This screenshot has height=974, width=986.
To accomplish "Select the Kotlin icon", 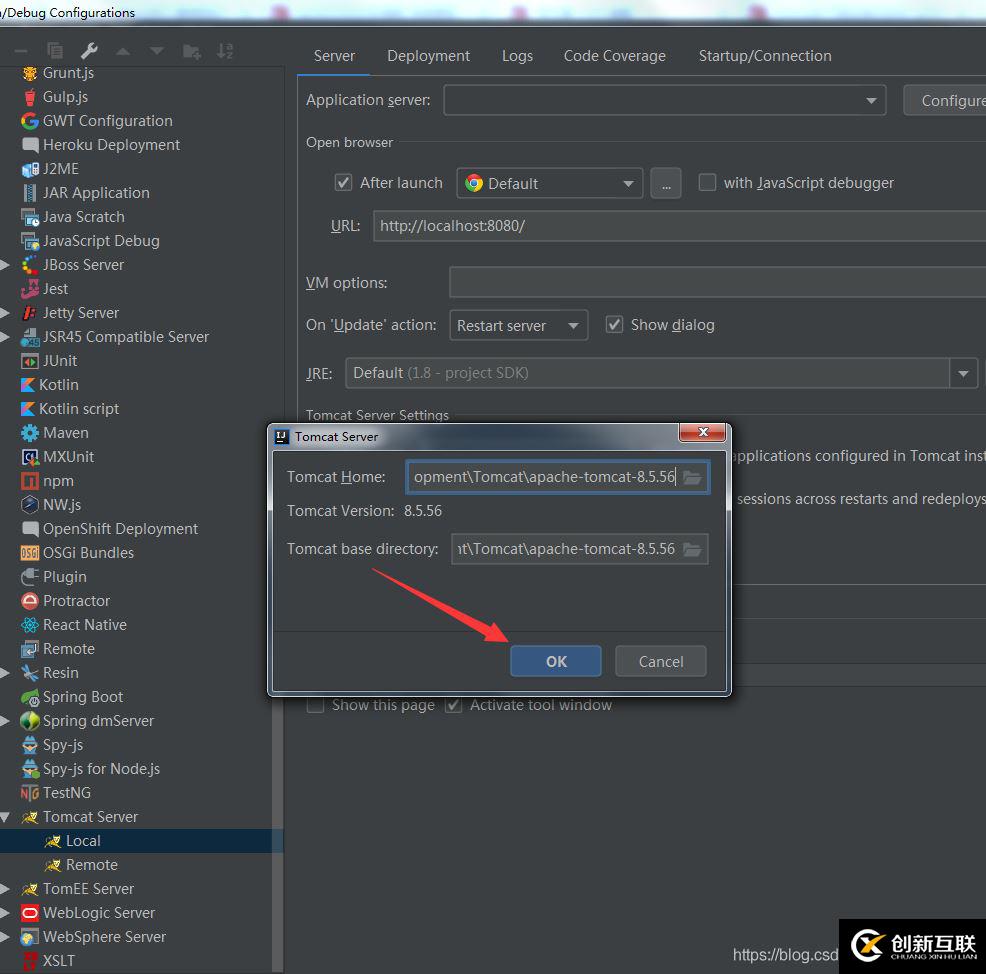I will (28, 385).
